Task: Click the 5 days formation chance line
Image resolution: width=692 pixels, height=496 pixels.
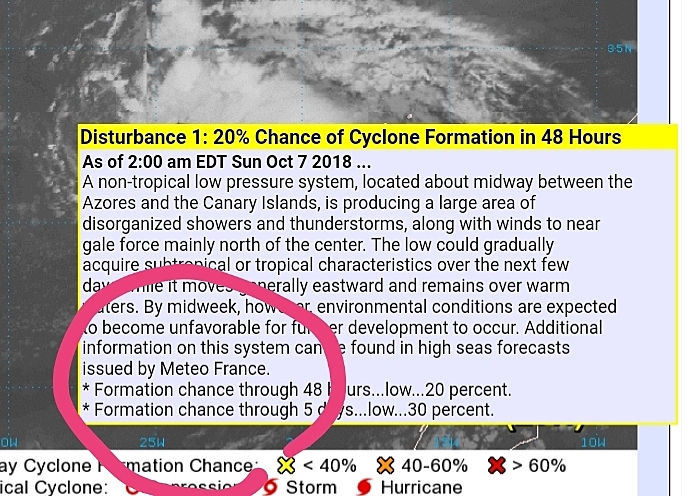Action: pos(288,410)
